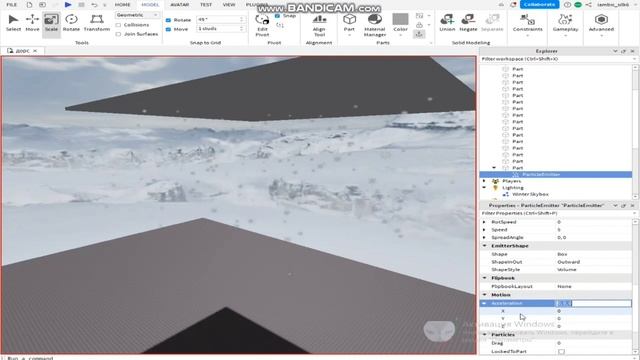Open the Align Tool

(319, 25)
